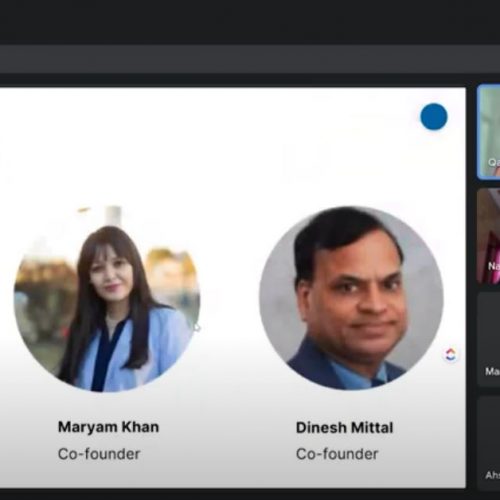Select the dark participant tile labeled Ahs
500x500 pixels.
[489, 443]
